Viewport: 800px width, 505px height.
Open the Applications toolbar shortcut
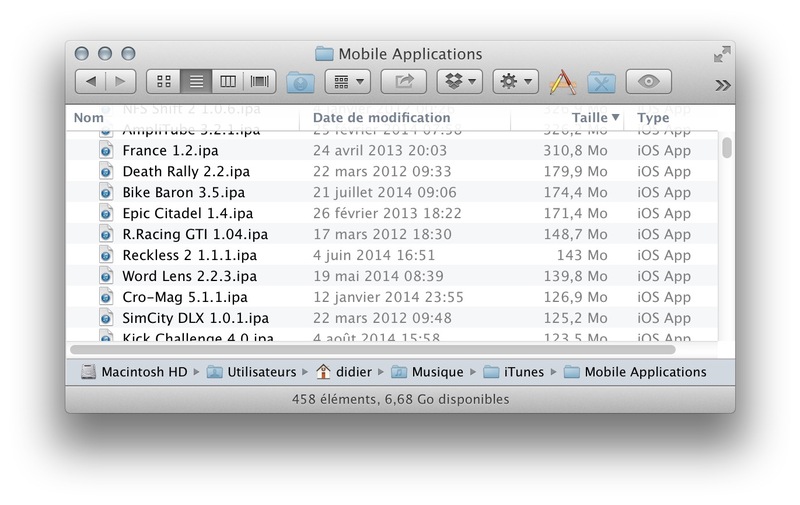563,82
